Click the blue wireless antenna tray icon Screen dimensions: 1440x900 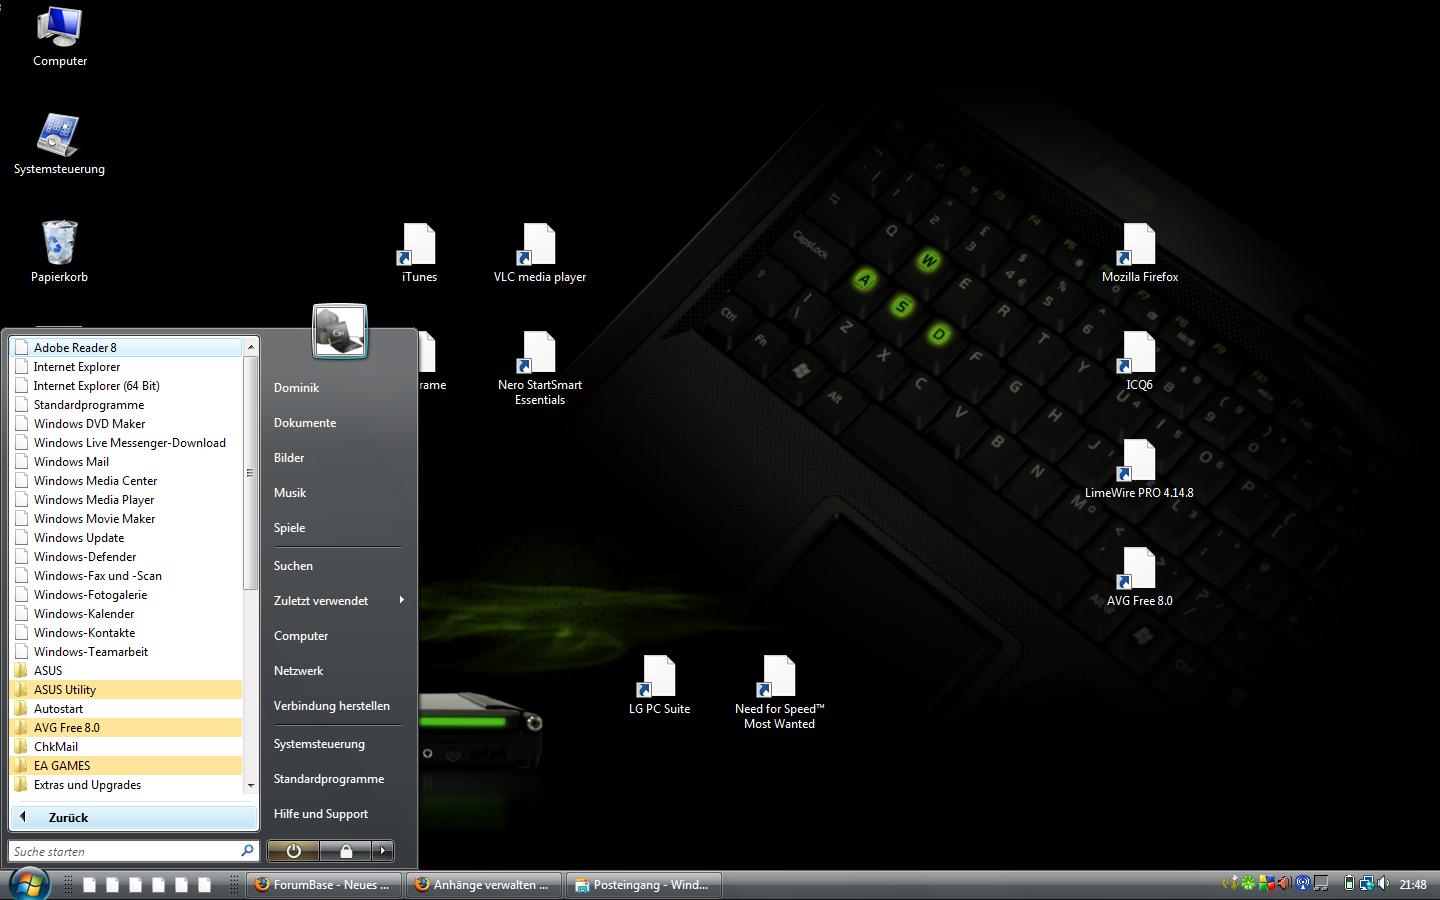click(x=1303, y=883)
